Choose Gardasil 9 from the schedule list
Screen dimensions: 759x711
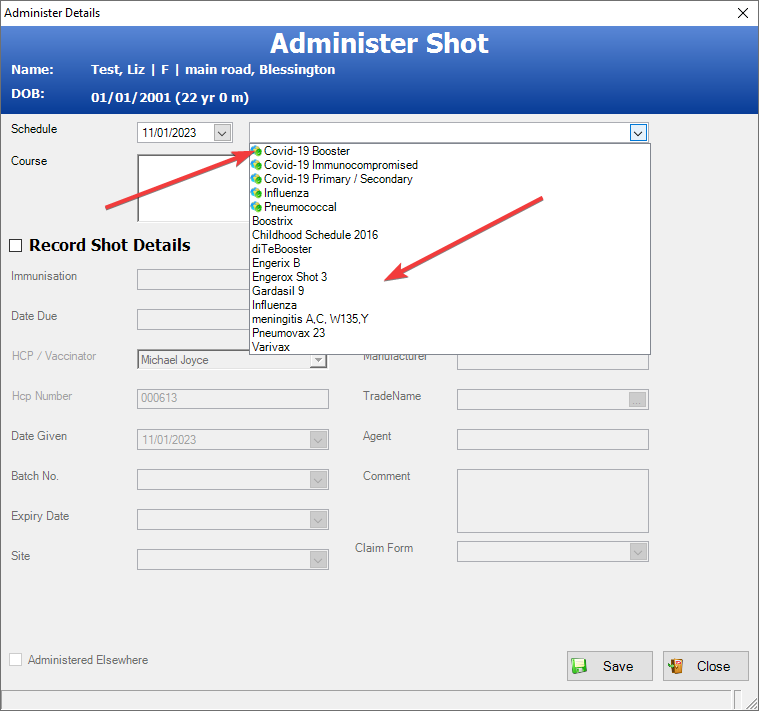[278, 291]
